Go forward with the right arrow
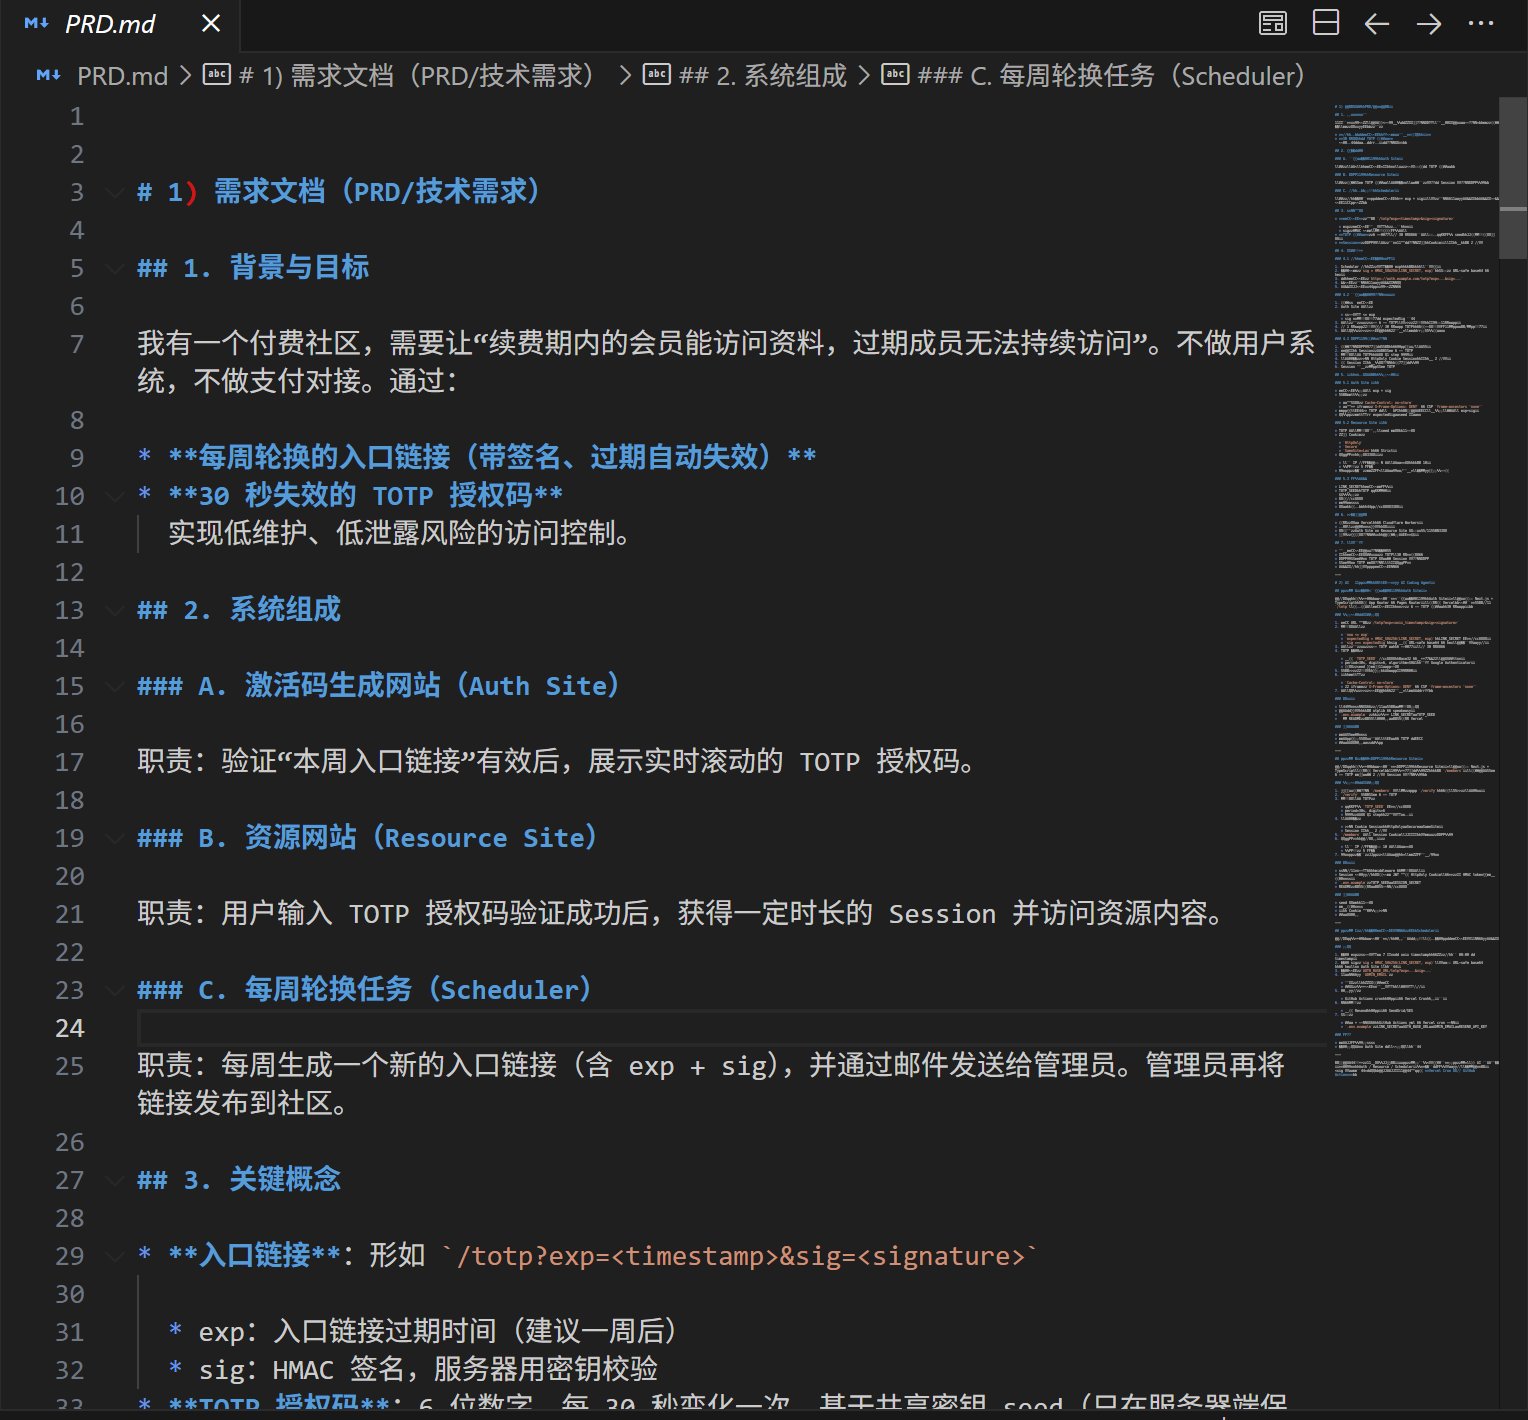This screenshot has height=1420, width=1528. pyautogui.click(x=1429, y=23)
